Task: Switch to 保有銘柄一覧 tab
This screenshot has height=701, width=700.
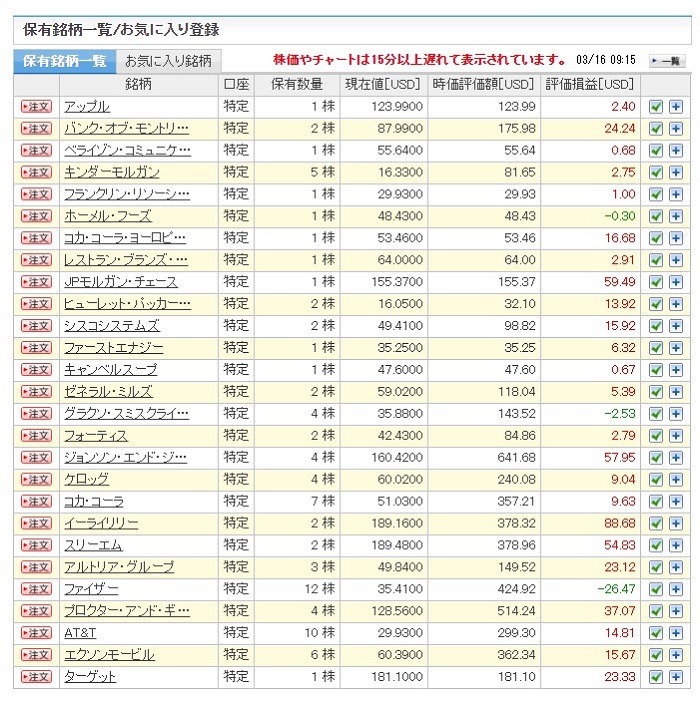Action: click(65, 61)
